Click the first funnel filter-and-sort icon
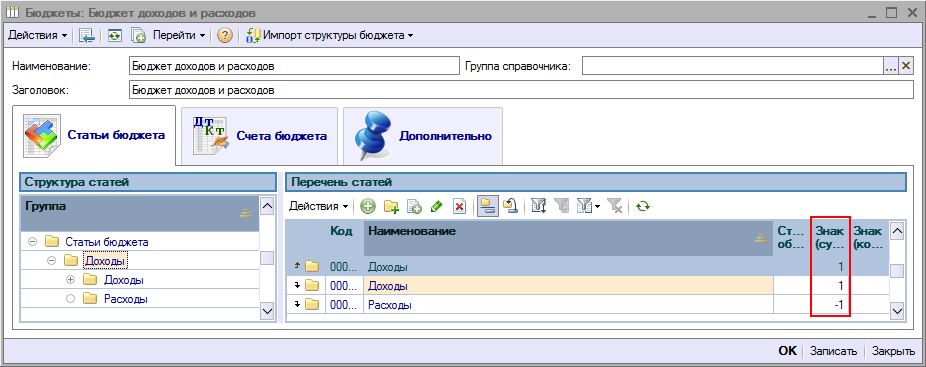Screen dimensions: 926x367 click(538, 206)
